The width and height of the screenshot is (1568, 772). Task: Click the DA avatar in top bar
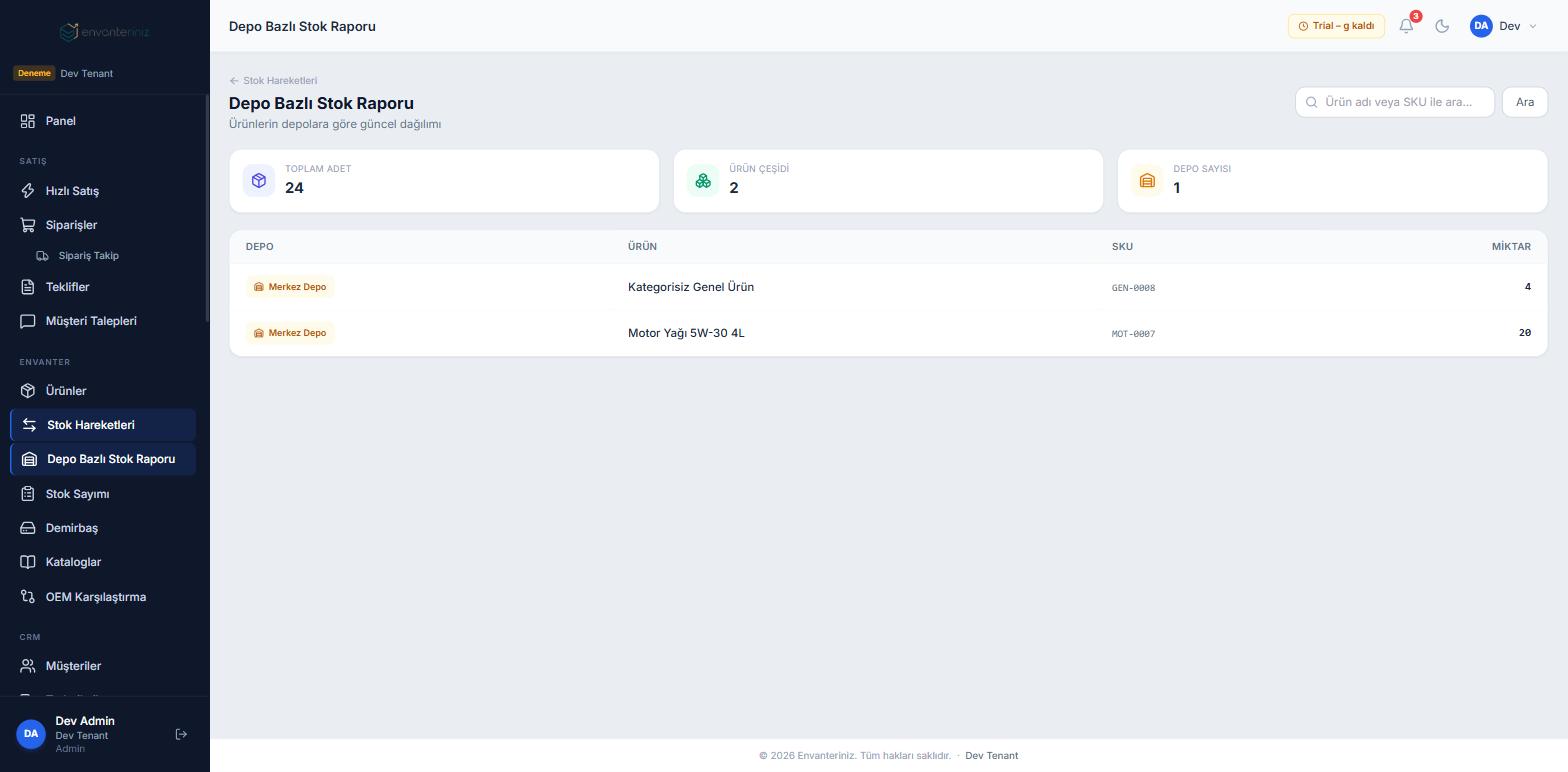pos(1481,26)
